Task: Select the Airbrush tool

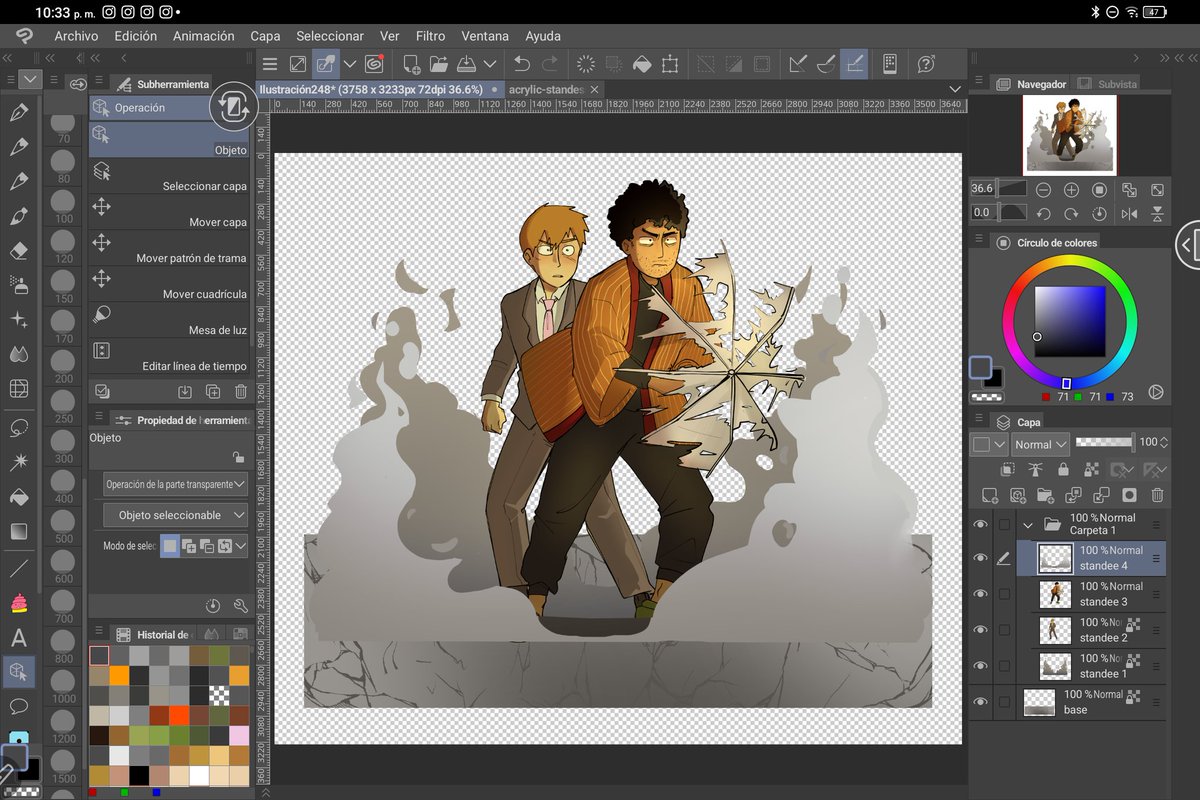Action: [x=19, y=285]
